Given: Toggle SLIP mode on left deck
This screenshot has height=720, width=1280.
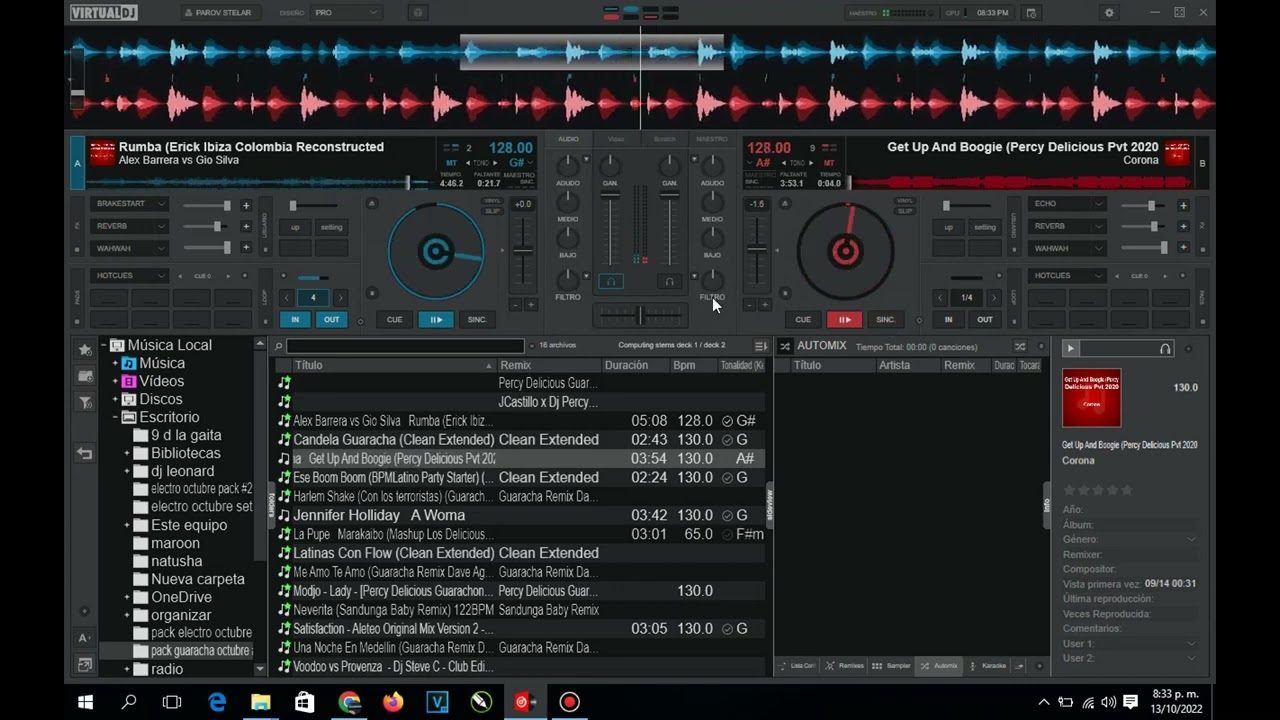Looking at the screenshot, I should 492,211.
